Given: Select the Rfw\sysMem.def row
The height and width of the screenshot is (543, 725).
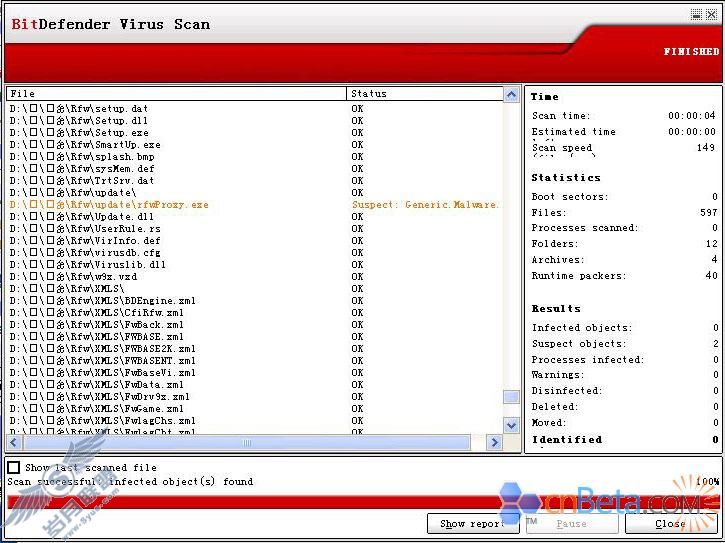Looking at the screenshot, I should tap(255, 168).
